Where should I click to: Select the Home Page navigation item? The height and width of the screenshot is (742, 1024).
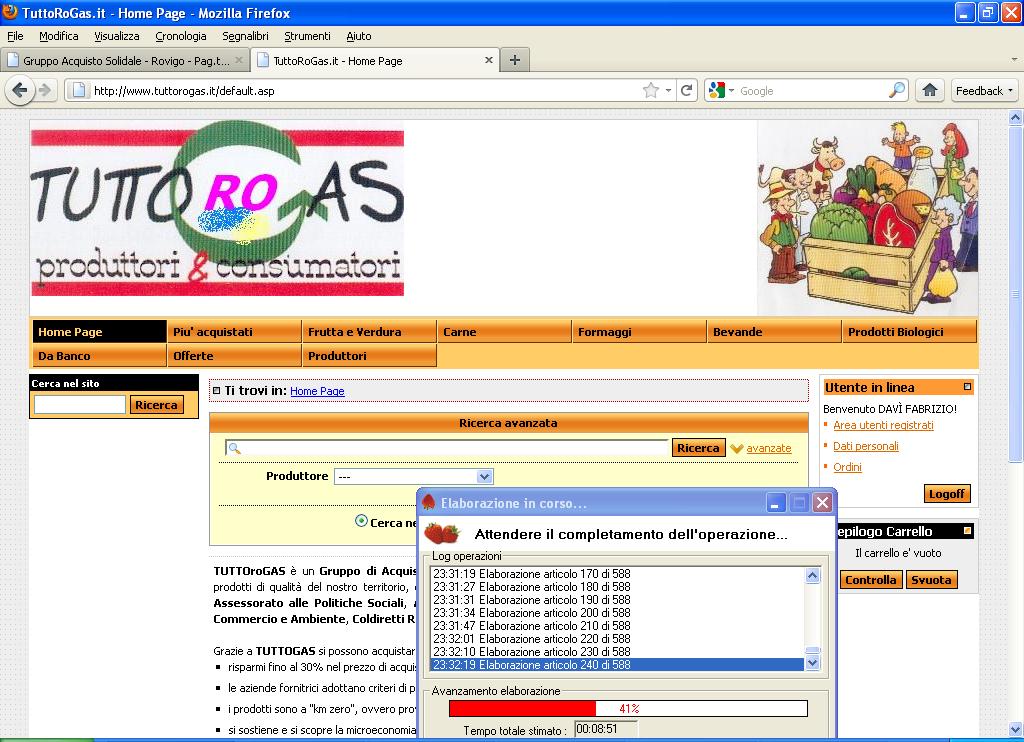[x=99, y=331]
